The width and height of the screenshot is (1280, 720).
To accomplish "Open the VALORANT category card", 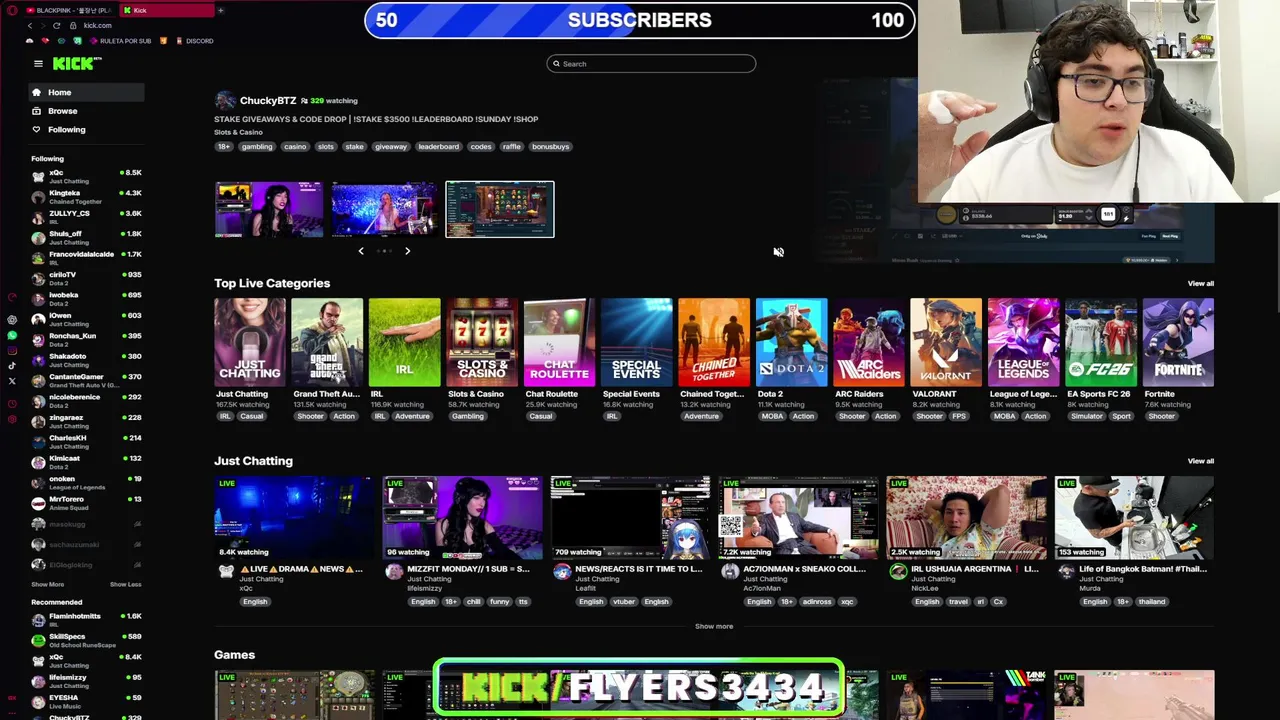I will pos(946,342).
